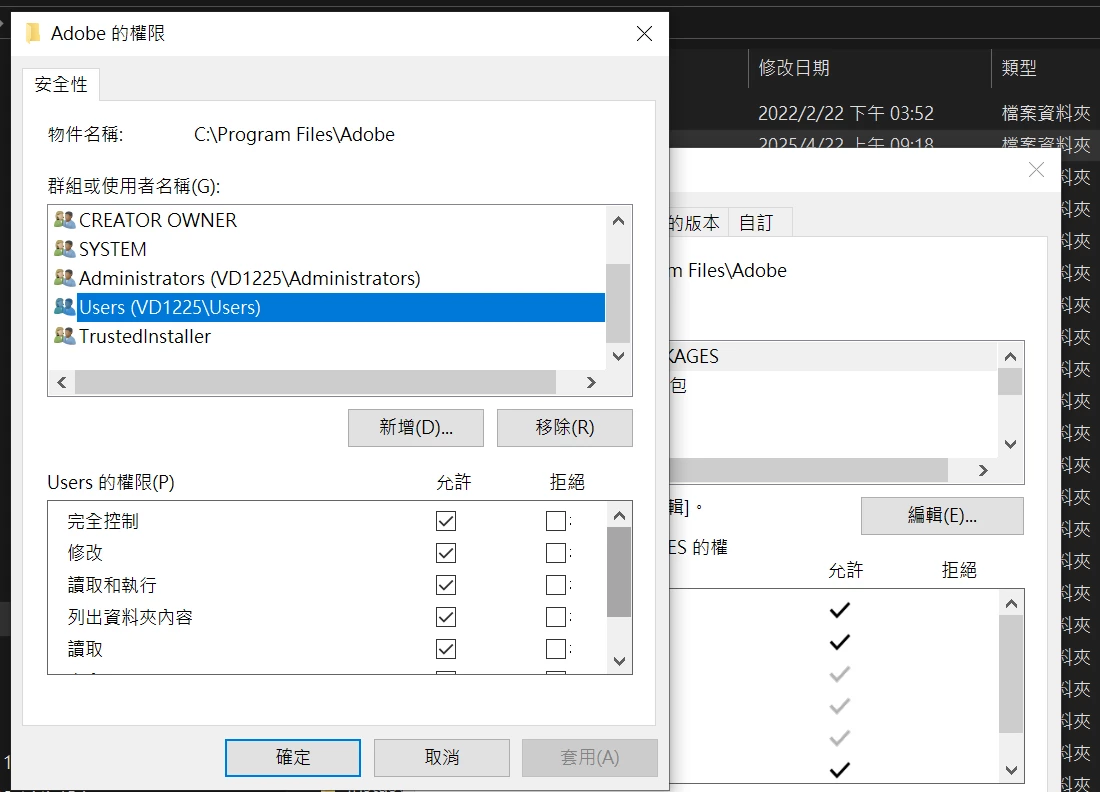Click properties window group list scroll up arrow
The height and width of the screenshot is (792, 1100).
click(x=1010, y=357)
